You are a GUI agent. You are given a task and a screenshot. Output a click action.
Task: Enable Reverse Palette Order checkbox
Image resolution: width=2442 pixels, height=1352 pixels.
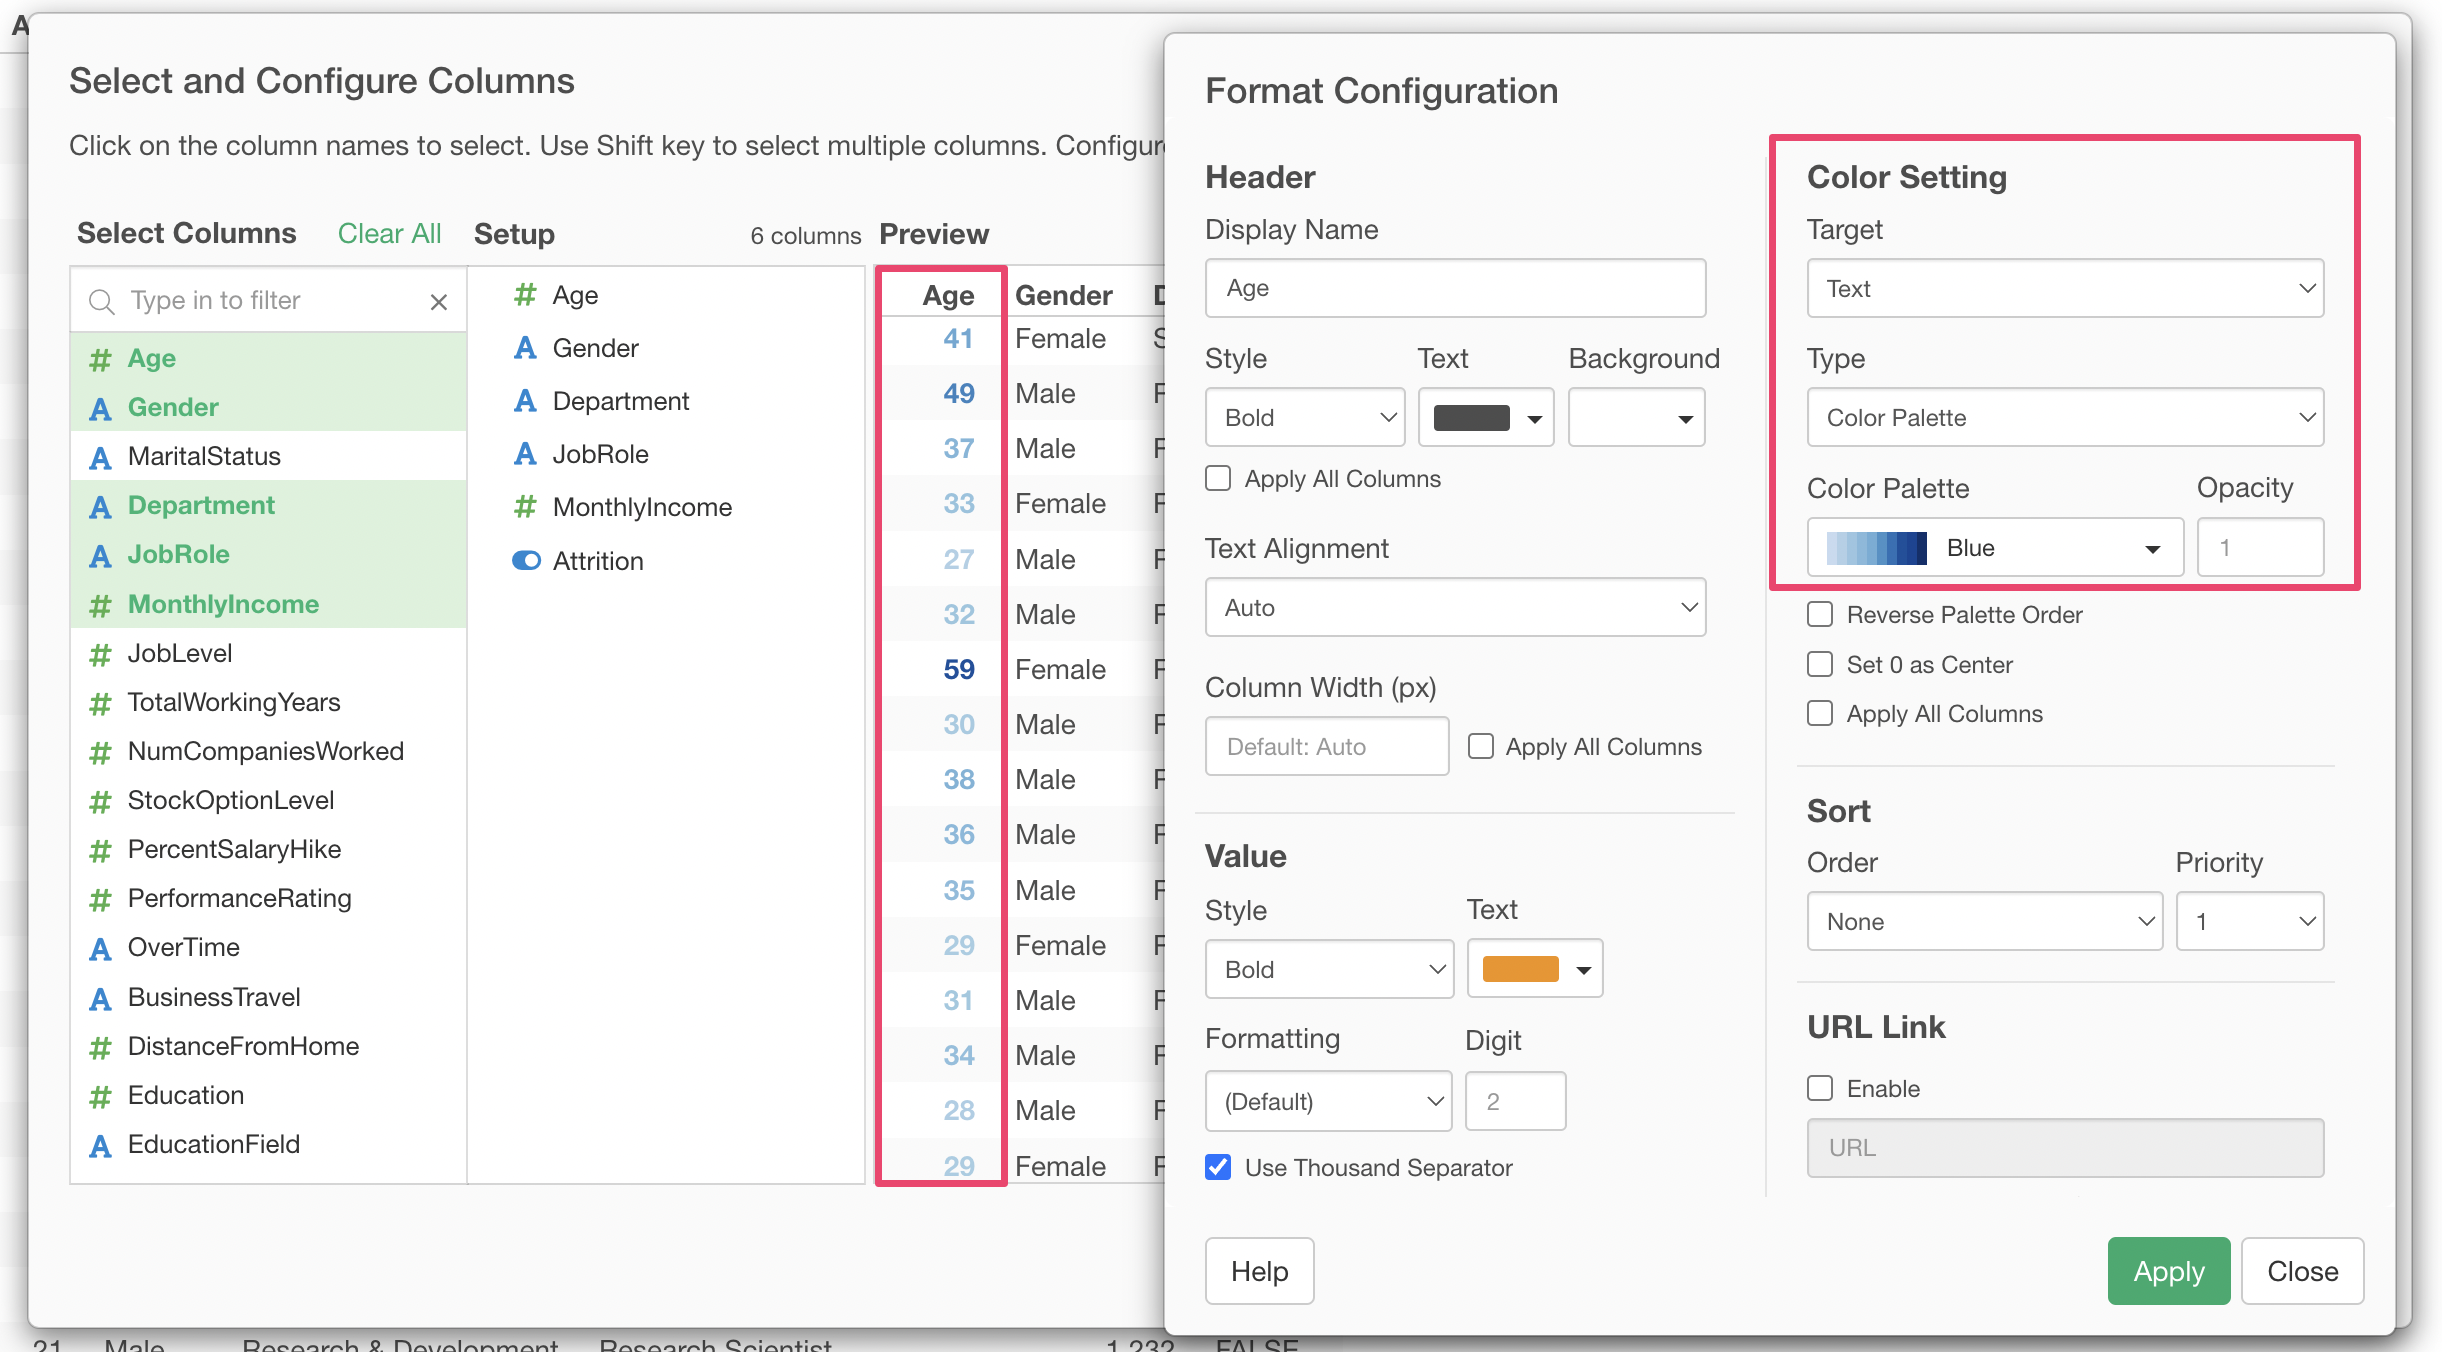tap(1820, 615)
